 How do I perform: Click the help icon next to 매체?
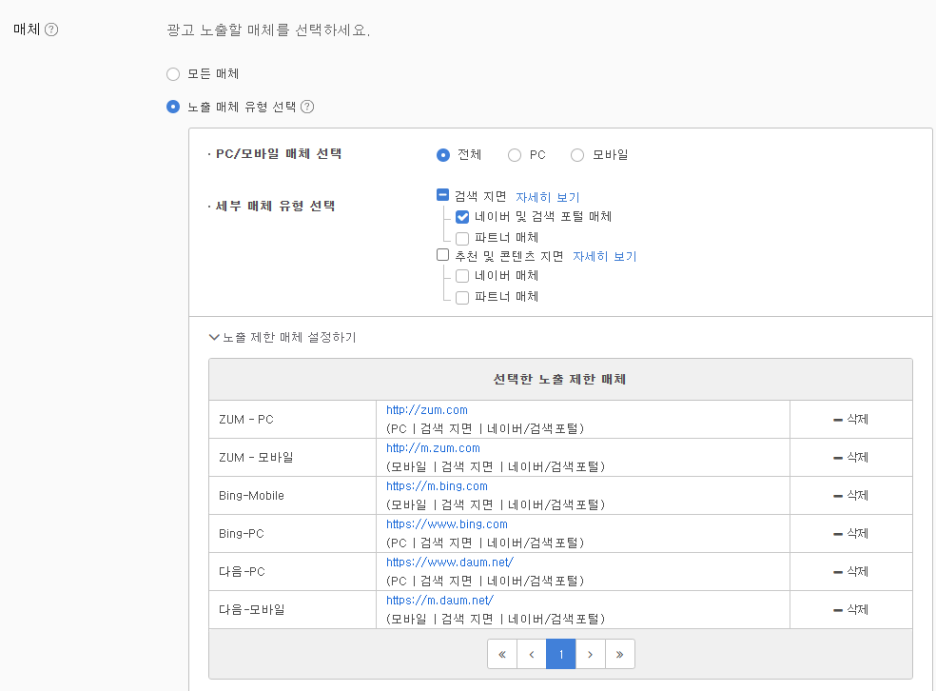(51, 29)
